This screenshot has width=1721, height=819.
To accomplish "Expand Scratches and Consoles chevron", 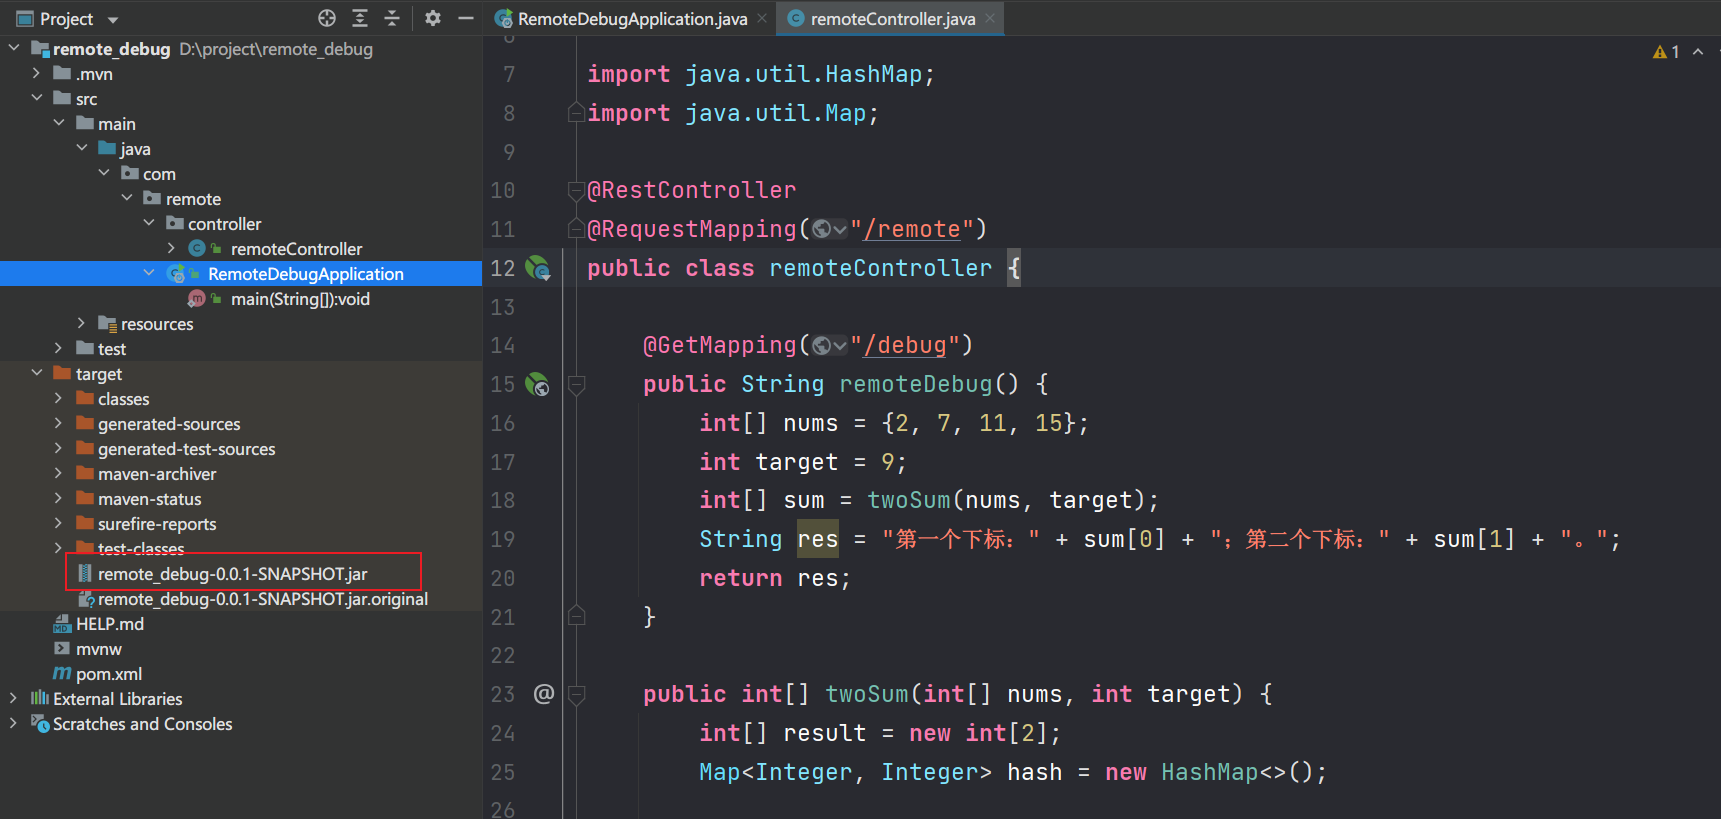I will pyautogui.click(x=13, y=723).
